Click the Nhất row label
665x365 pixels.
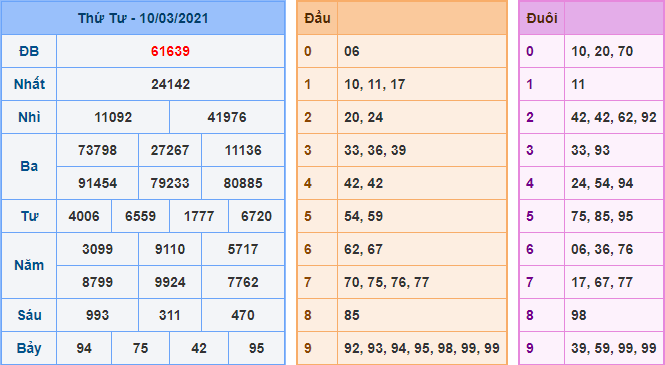point(29,84)
